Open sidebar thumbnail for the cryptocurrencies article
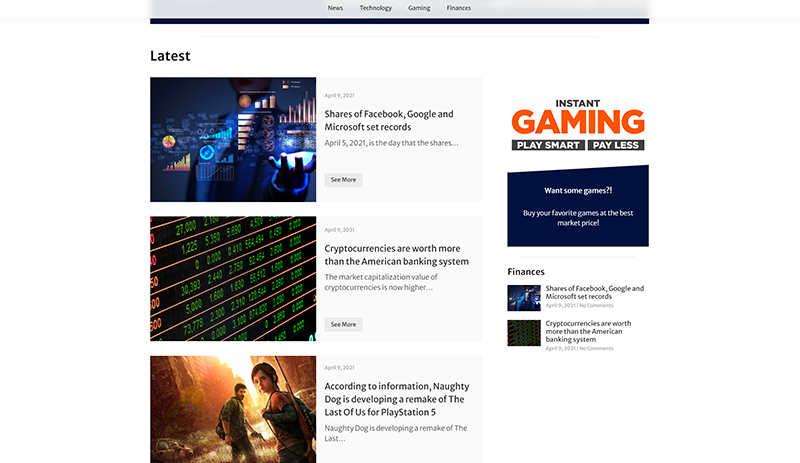800x463 pixels. [524, 333]
